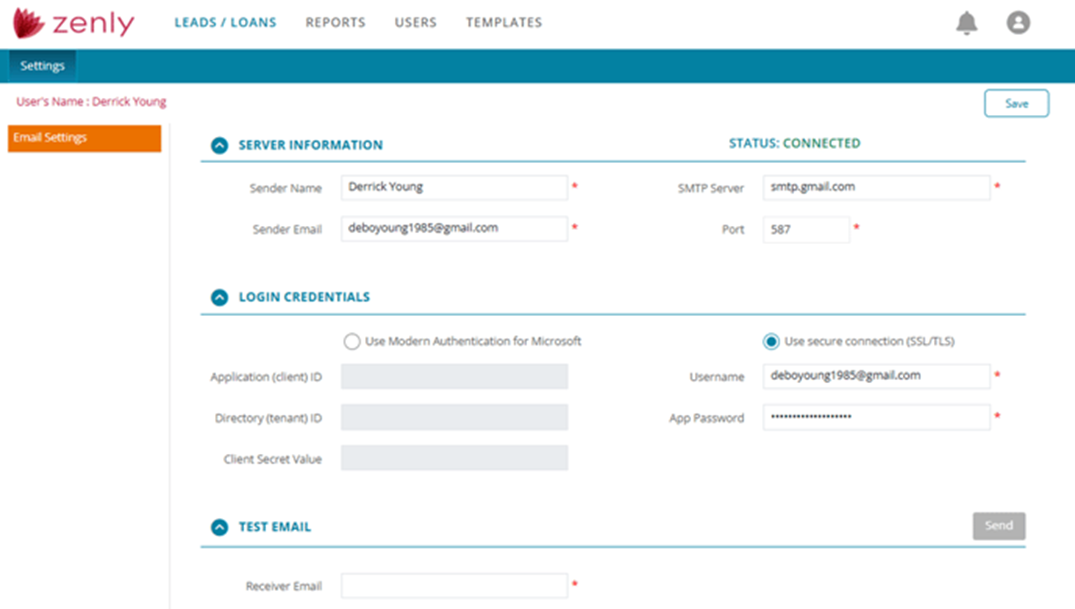1075x609 pixels.
Task: Collapse the Login Credentials section
Action: click(220, 297)
